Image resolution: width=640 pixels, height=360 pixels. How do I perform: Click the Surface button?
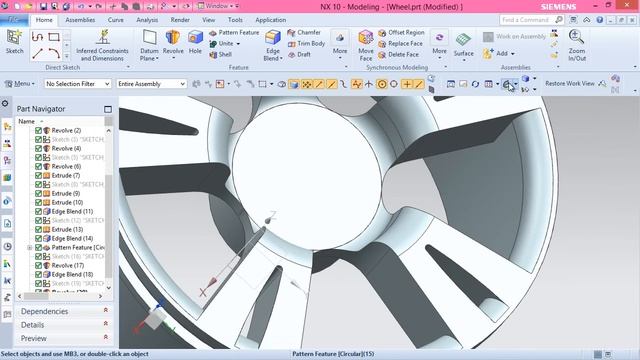pyautogui.click(x=464, y=47)
